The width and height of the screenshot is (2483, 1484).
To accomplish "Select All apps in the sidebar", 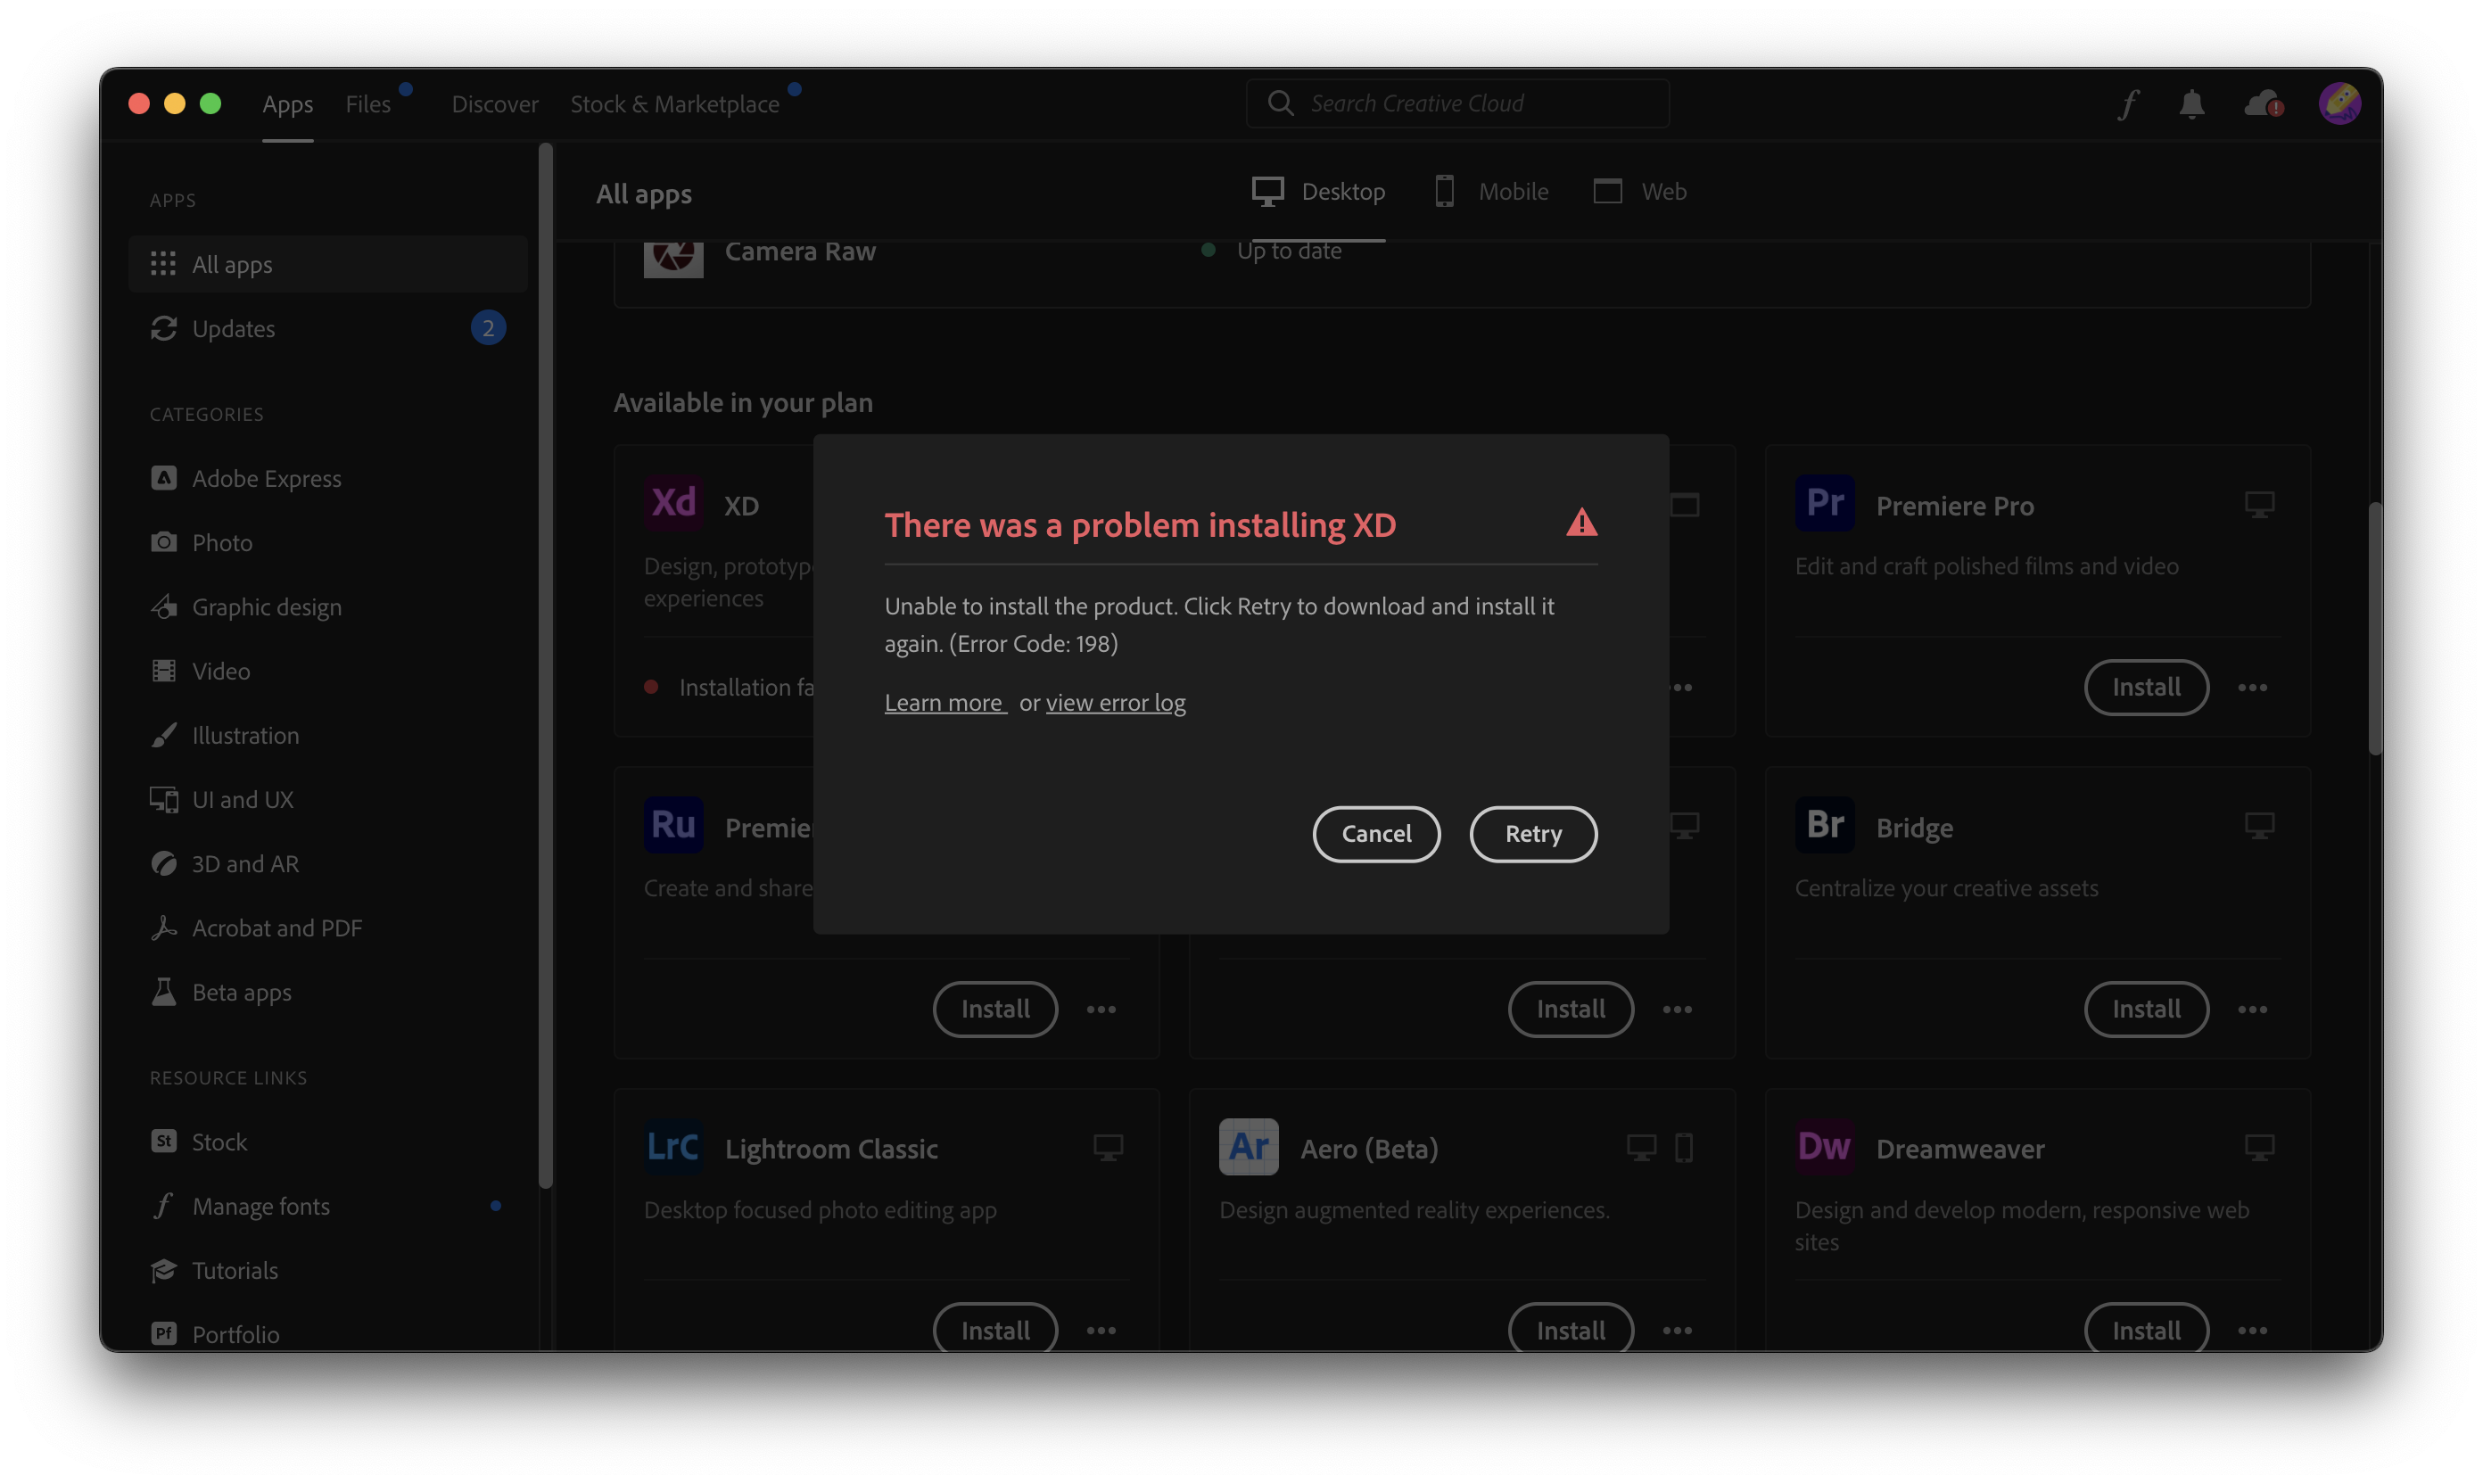I will coord(328,264).
